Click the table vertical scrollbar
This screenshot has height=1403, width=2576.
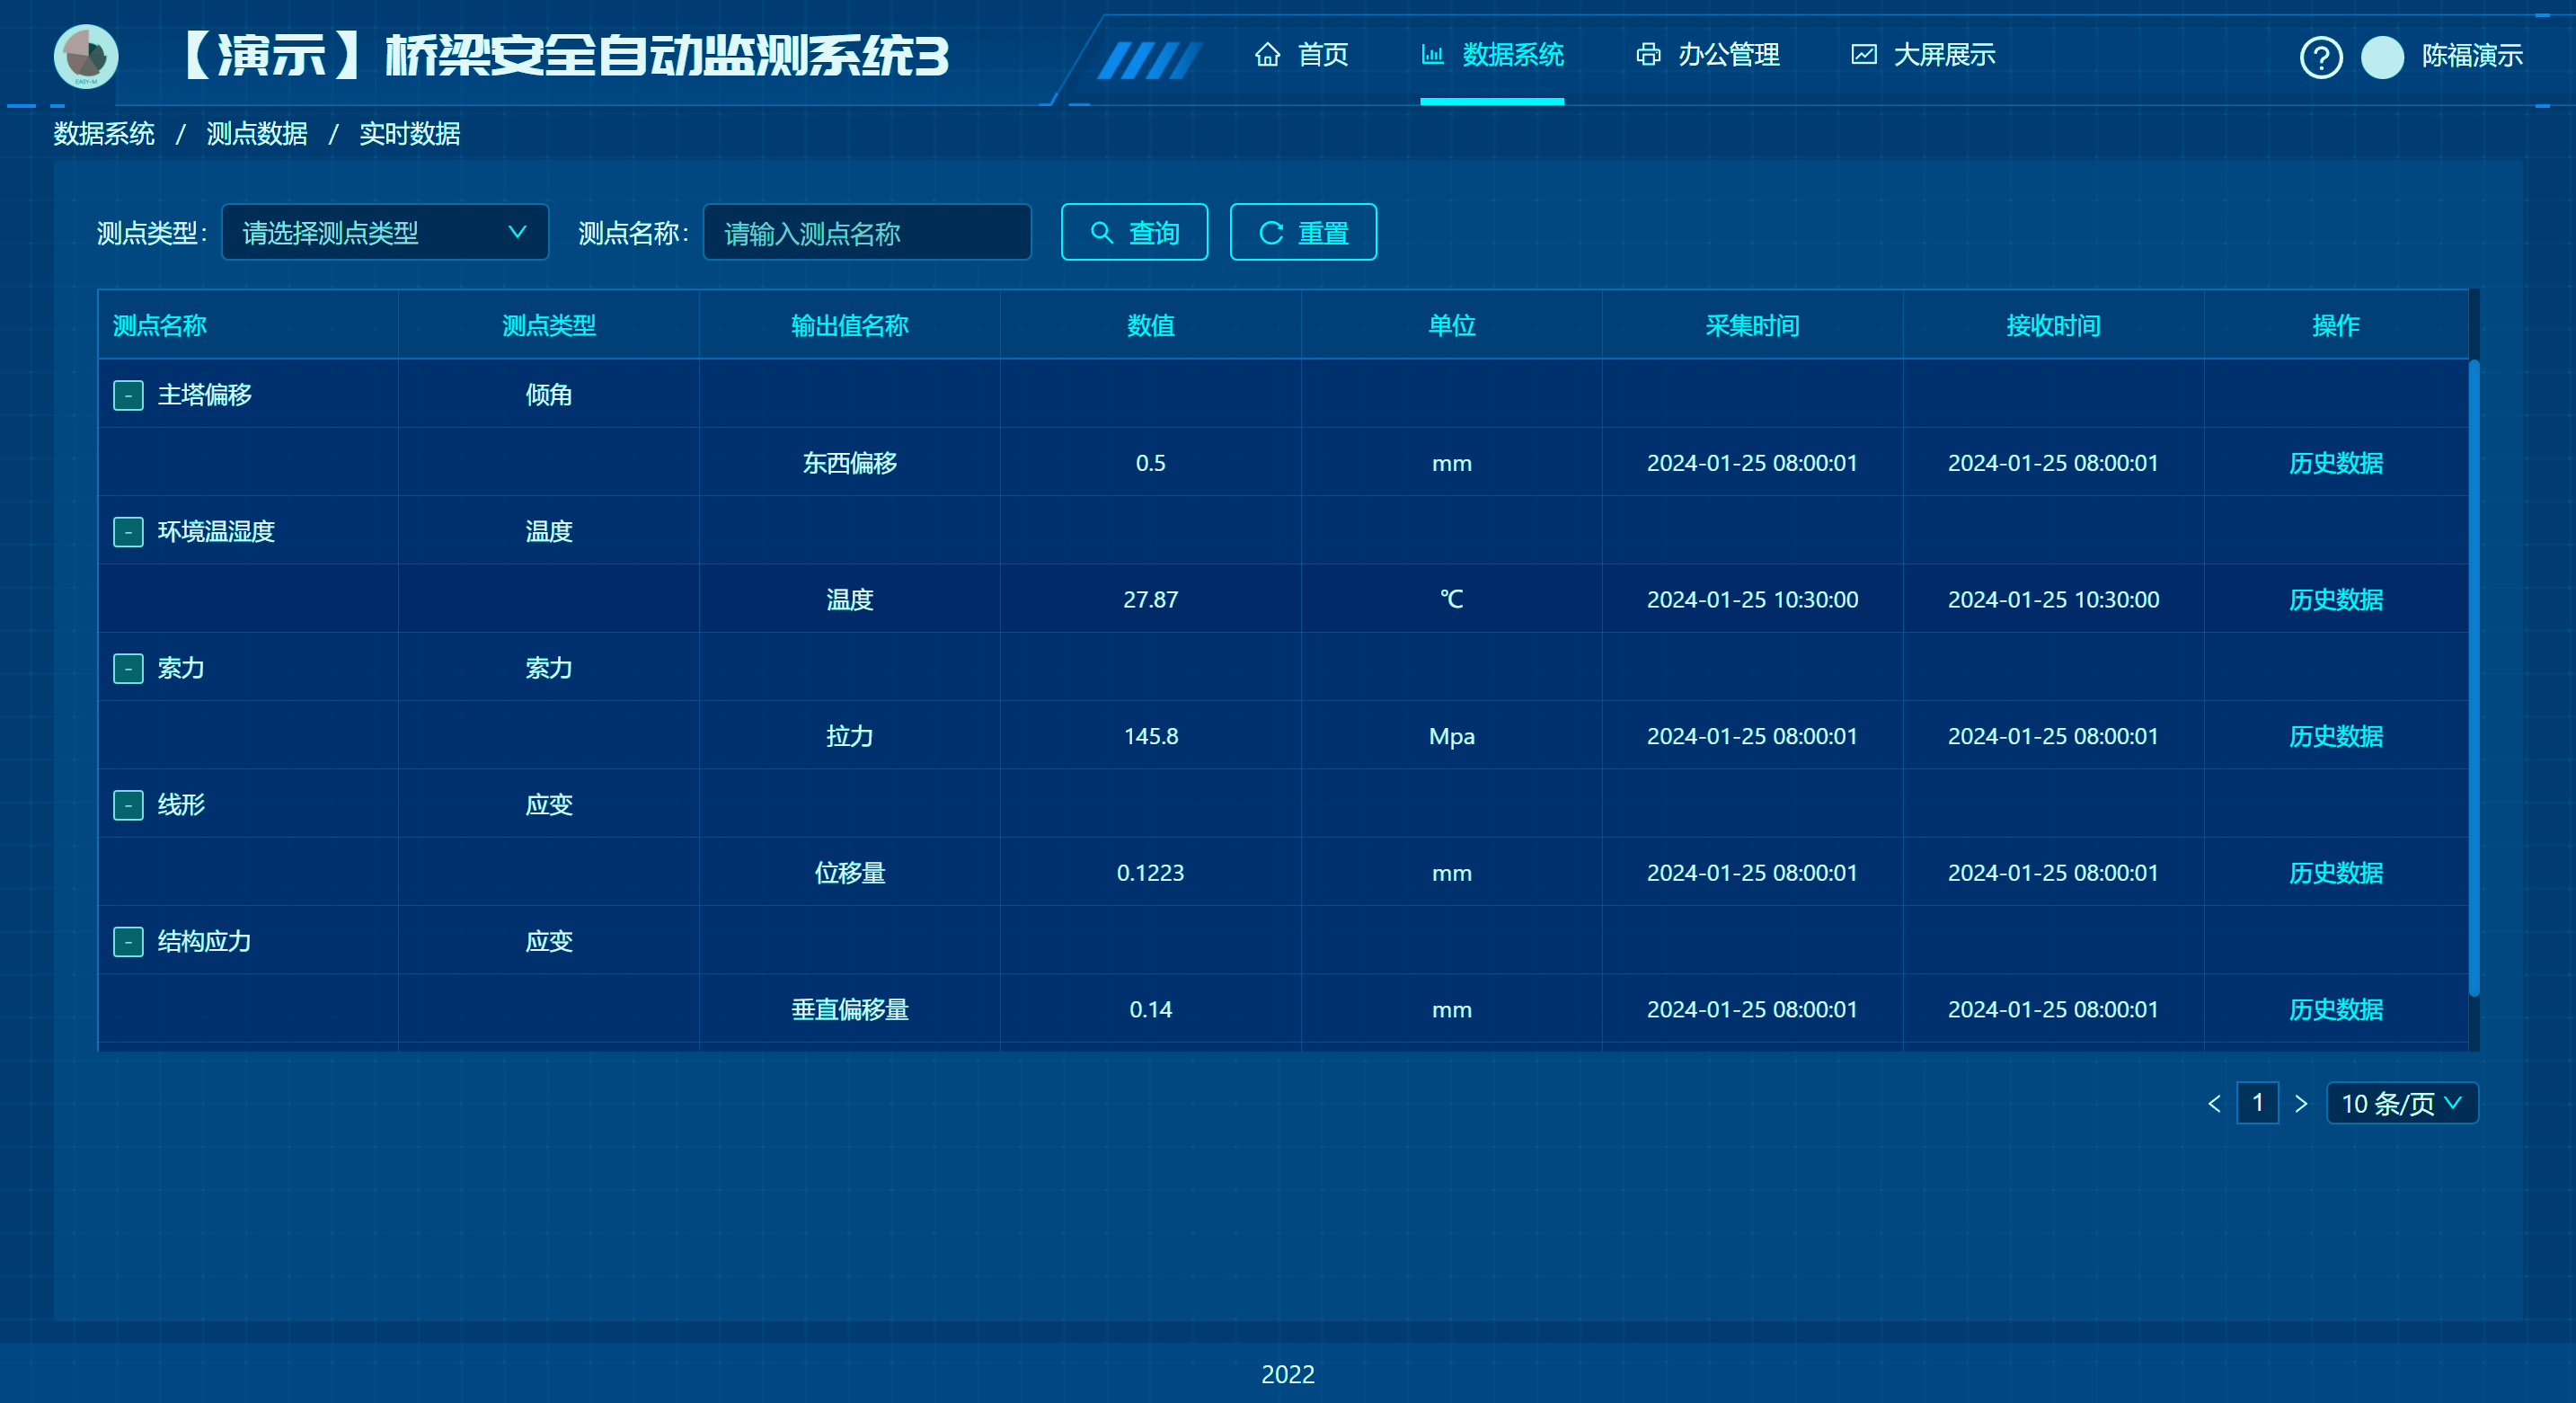click(2474, 678)
